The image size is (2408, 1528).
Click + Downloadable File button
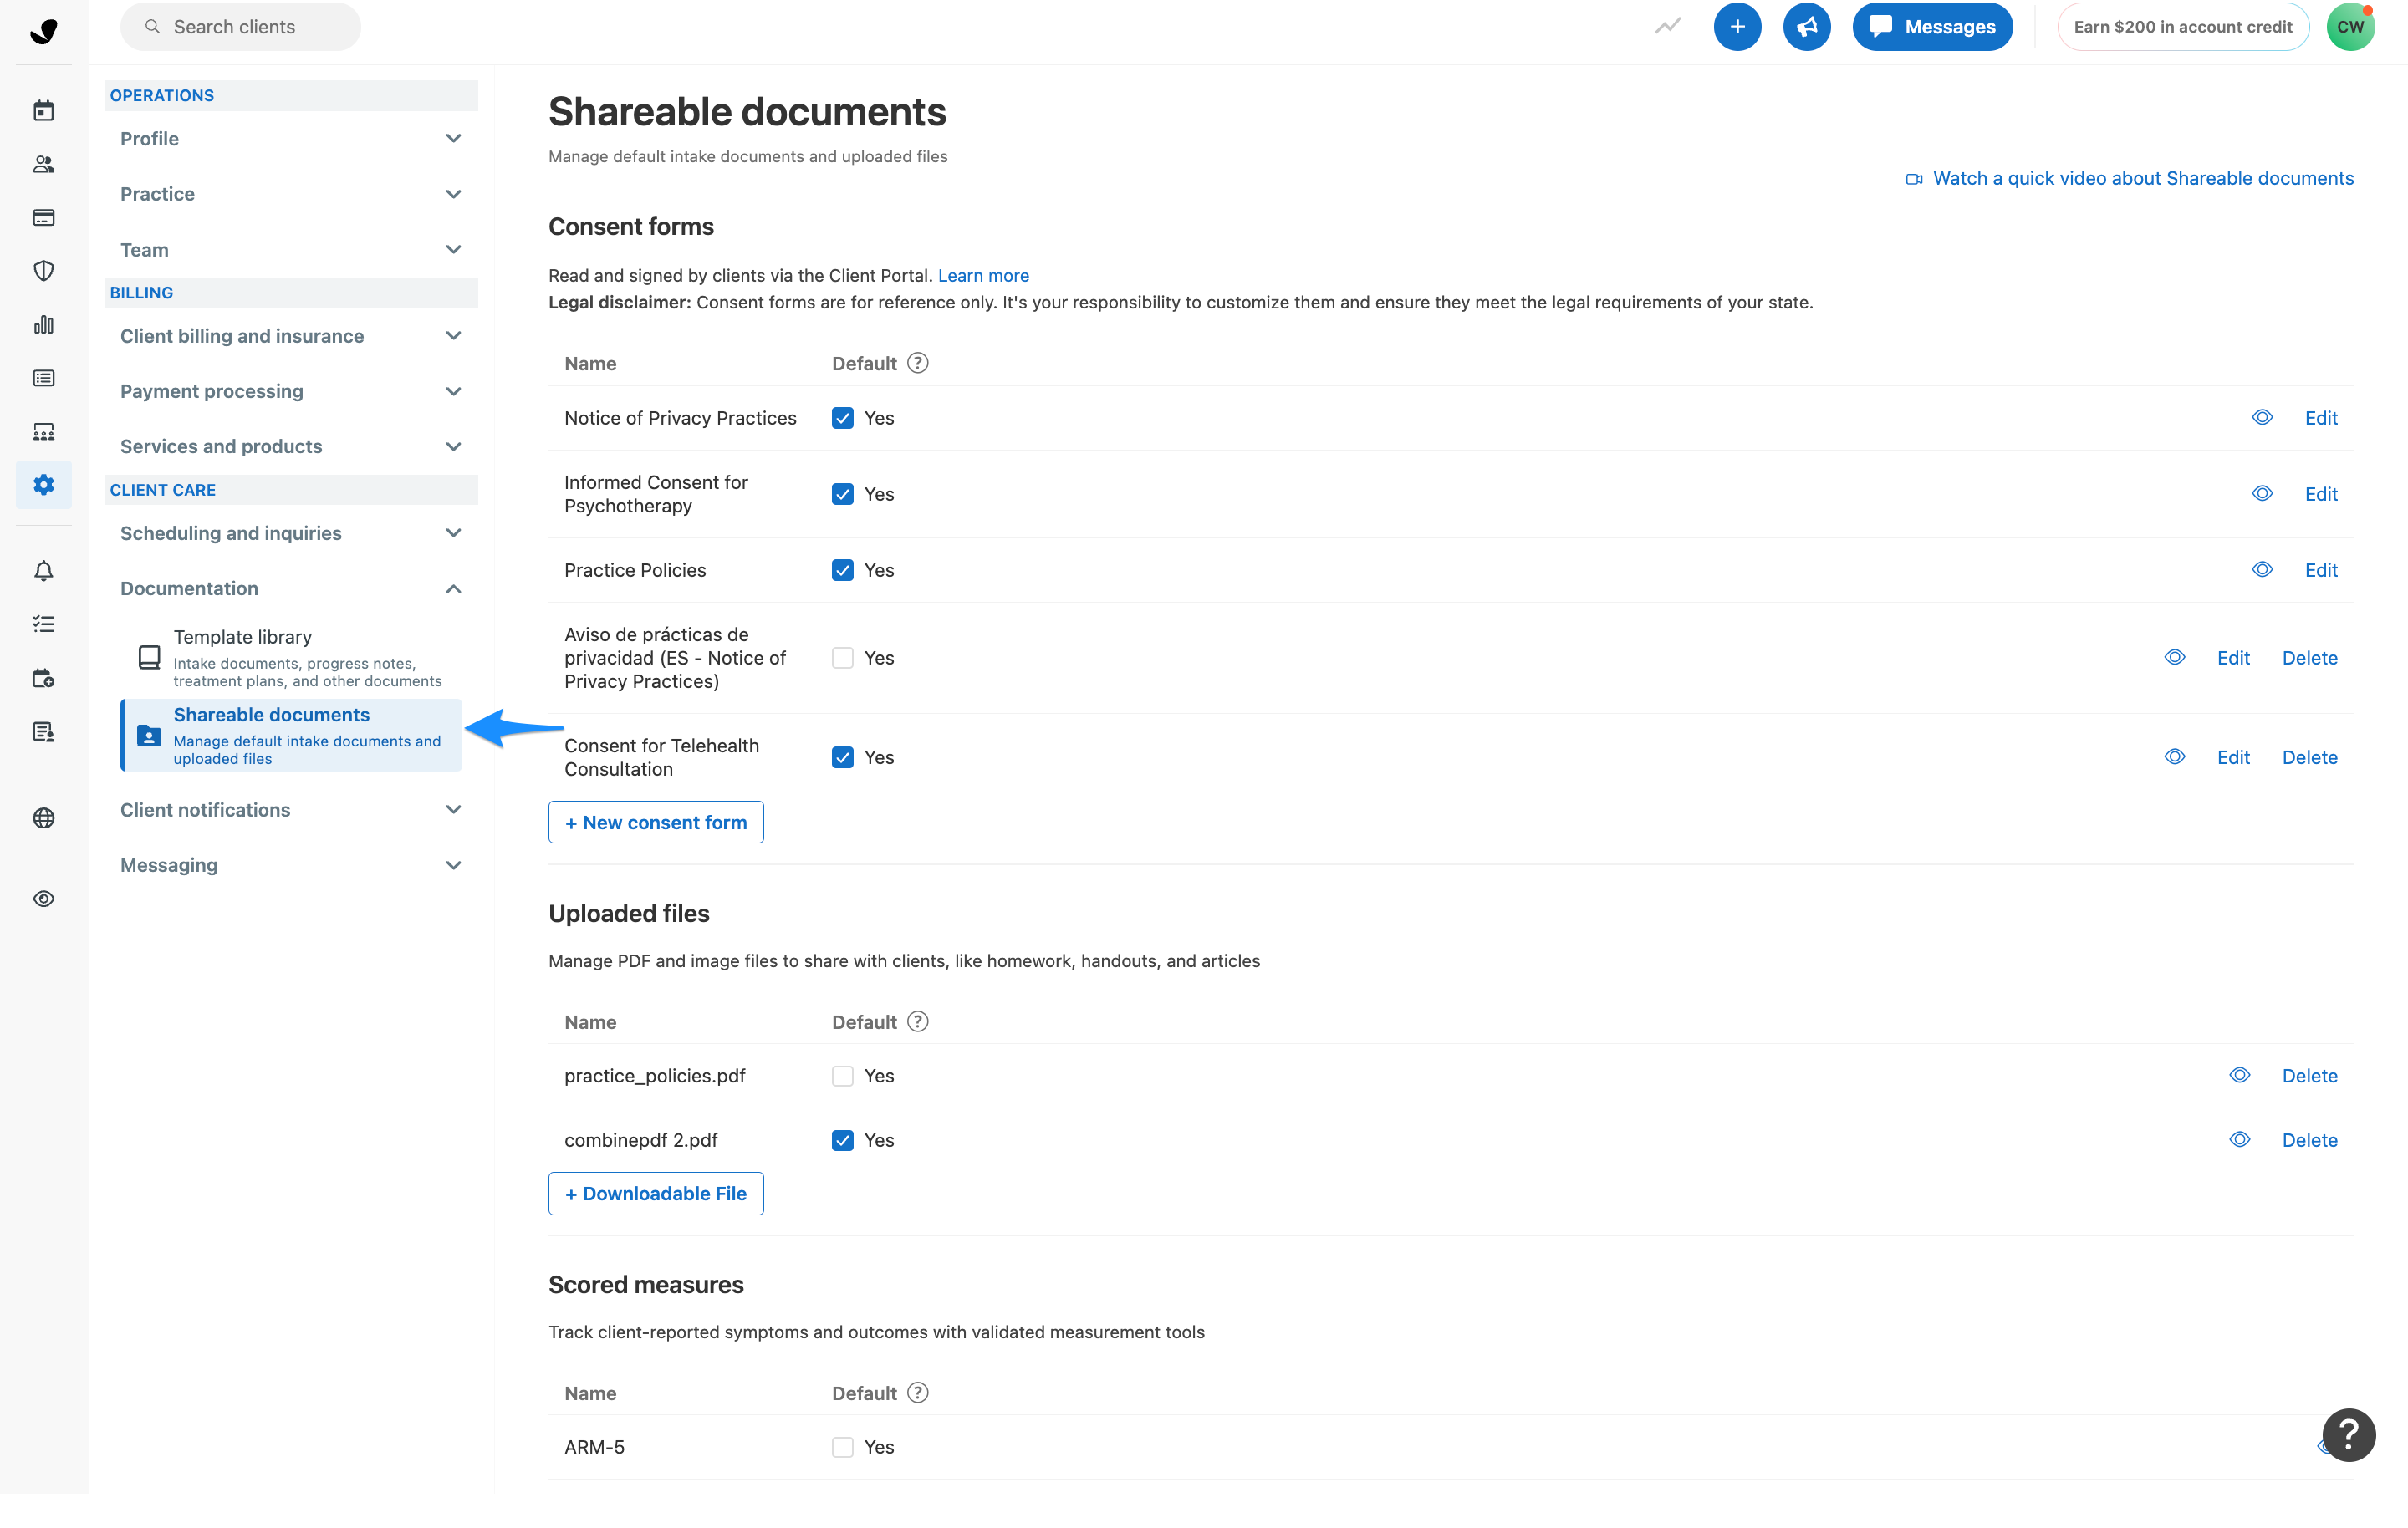[656, 1194]
